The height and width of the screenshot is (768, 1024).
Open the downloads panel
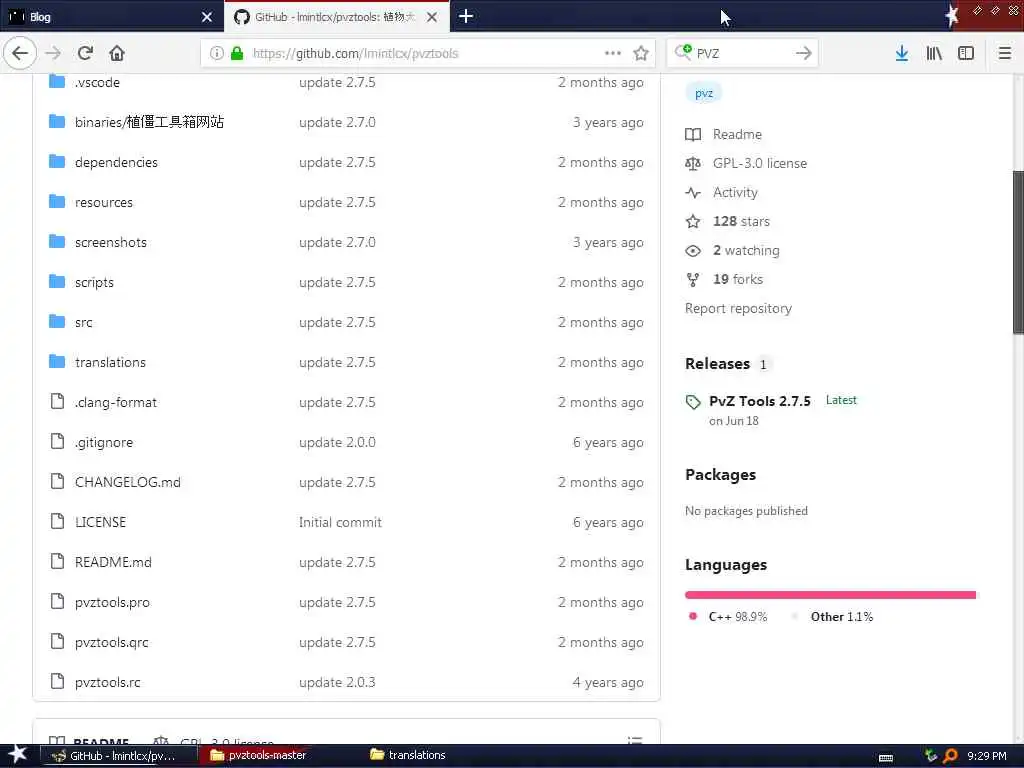901,53
